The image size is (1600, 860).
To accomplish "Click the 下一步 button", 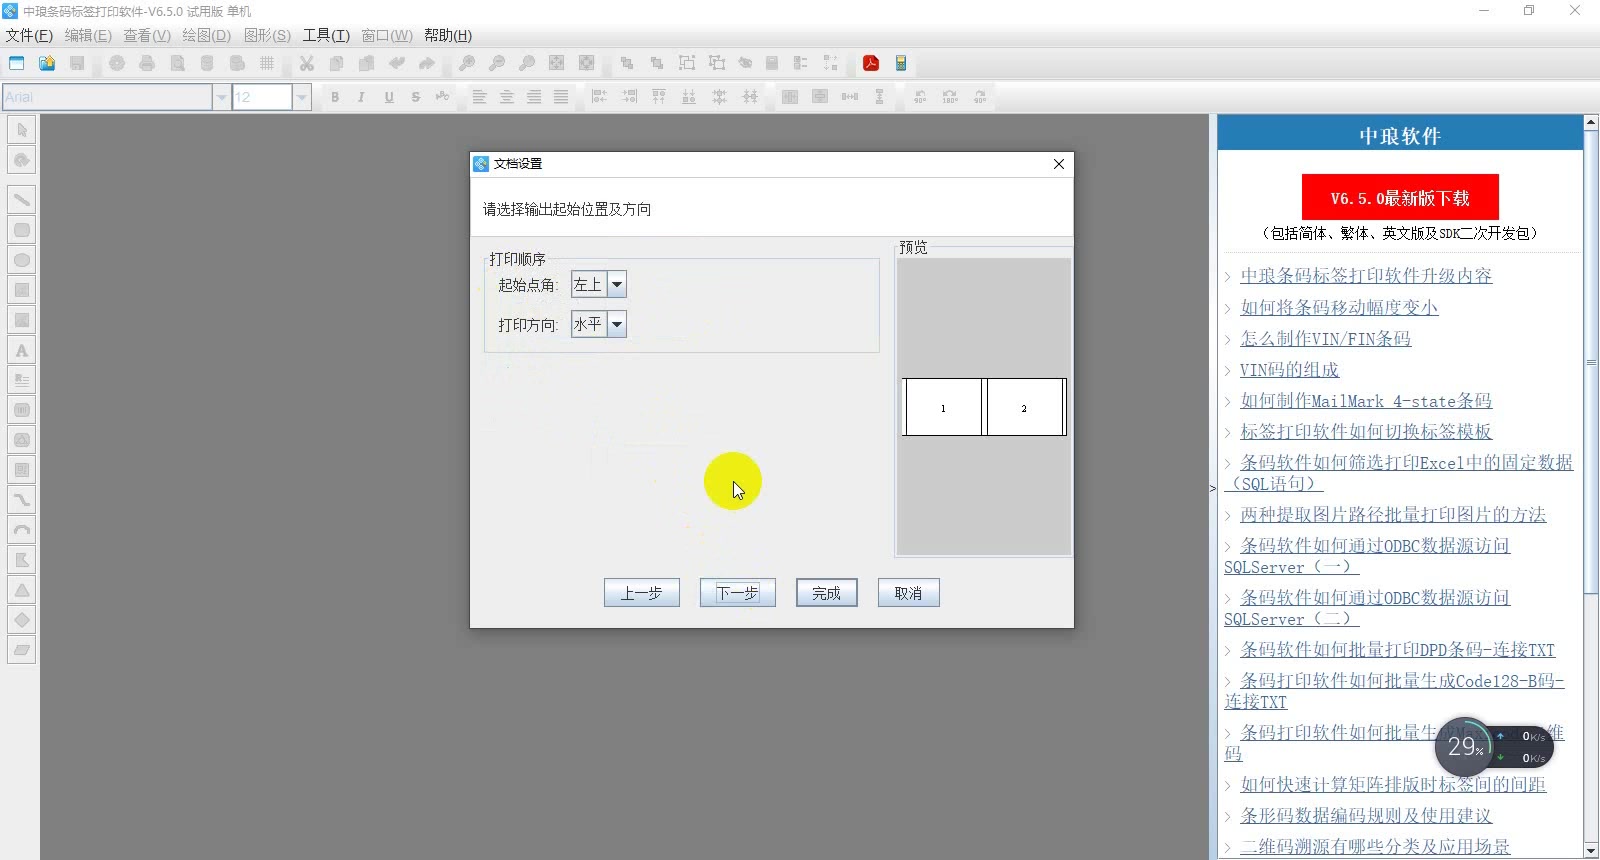I will (738, 593).
